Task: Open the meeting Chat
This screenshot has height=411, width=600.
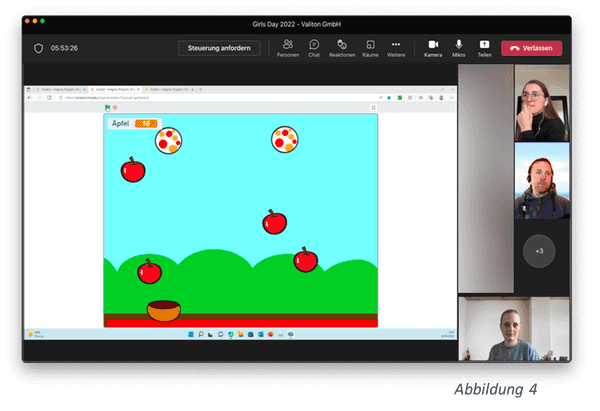Action: [x=314, y=47]
